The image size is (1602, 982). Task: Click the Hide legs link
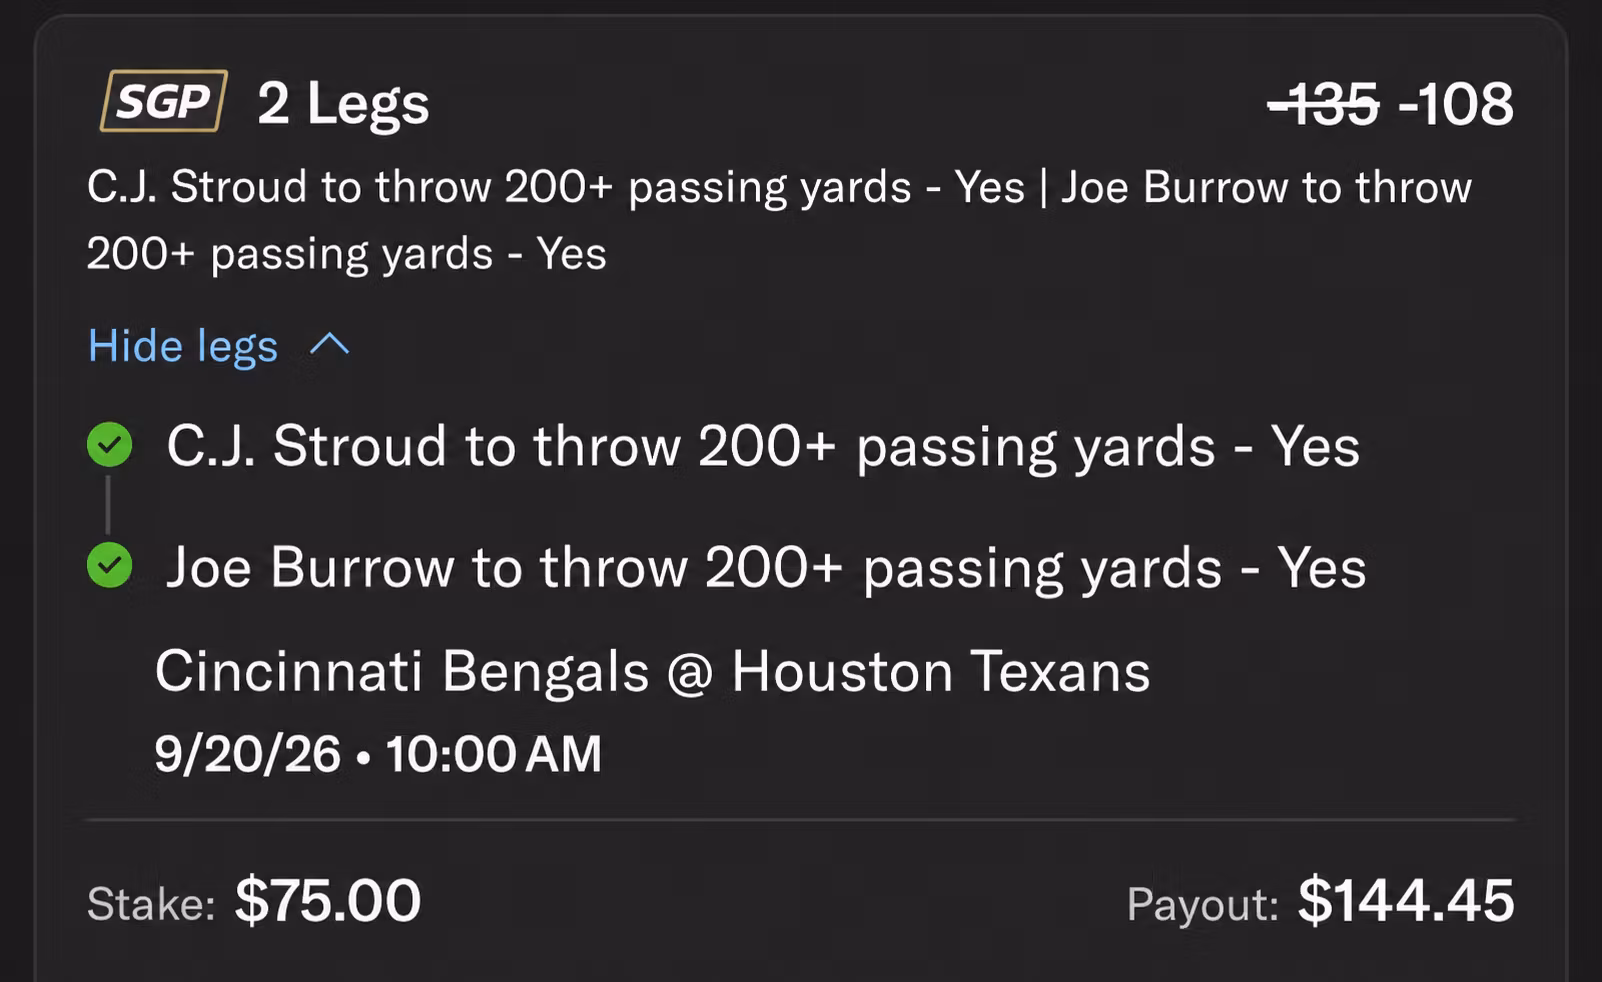[183, 346]
